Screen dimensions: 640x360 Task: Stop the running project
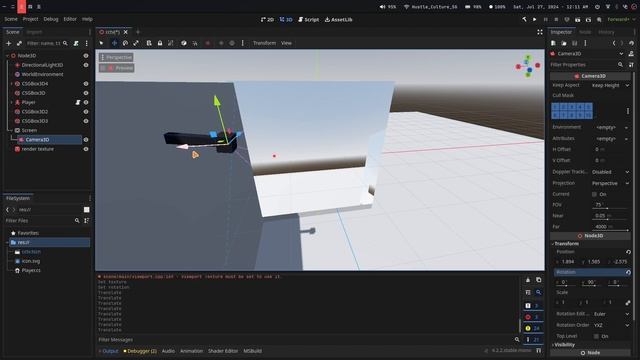point(556,19)
